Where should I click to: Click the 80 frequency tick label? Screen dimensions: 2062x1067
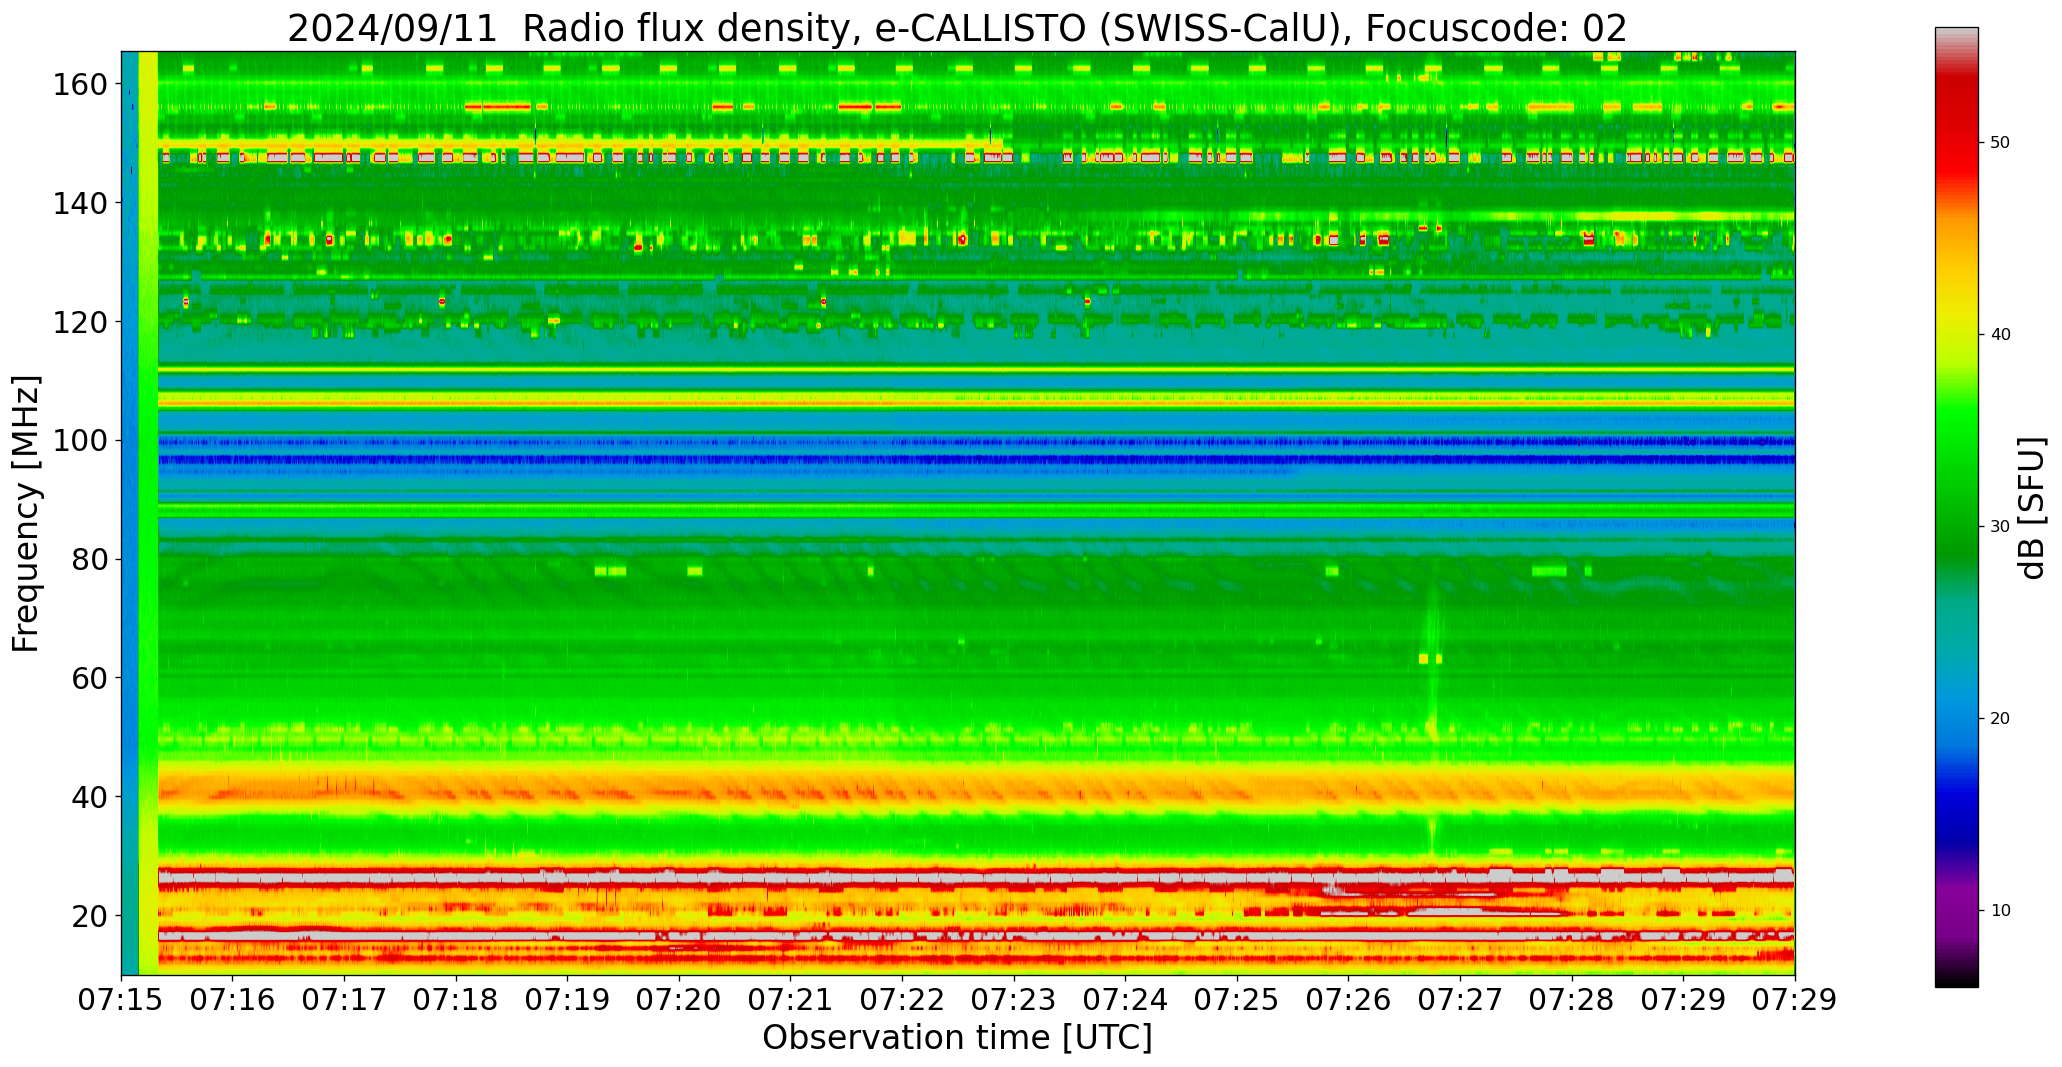tap(89, 559)
